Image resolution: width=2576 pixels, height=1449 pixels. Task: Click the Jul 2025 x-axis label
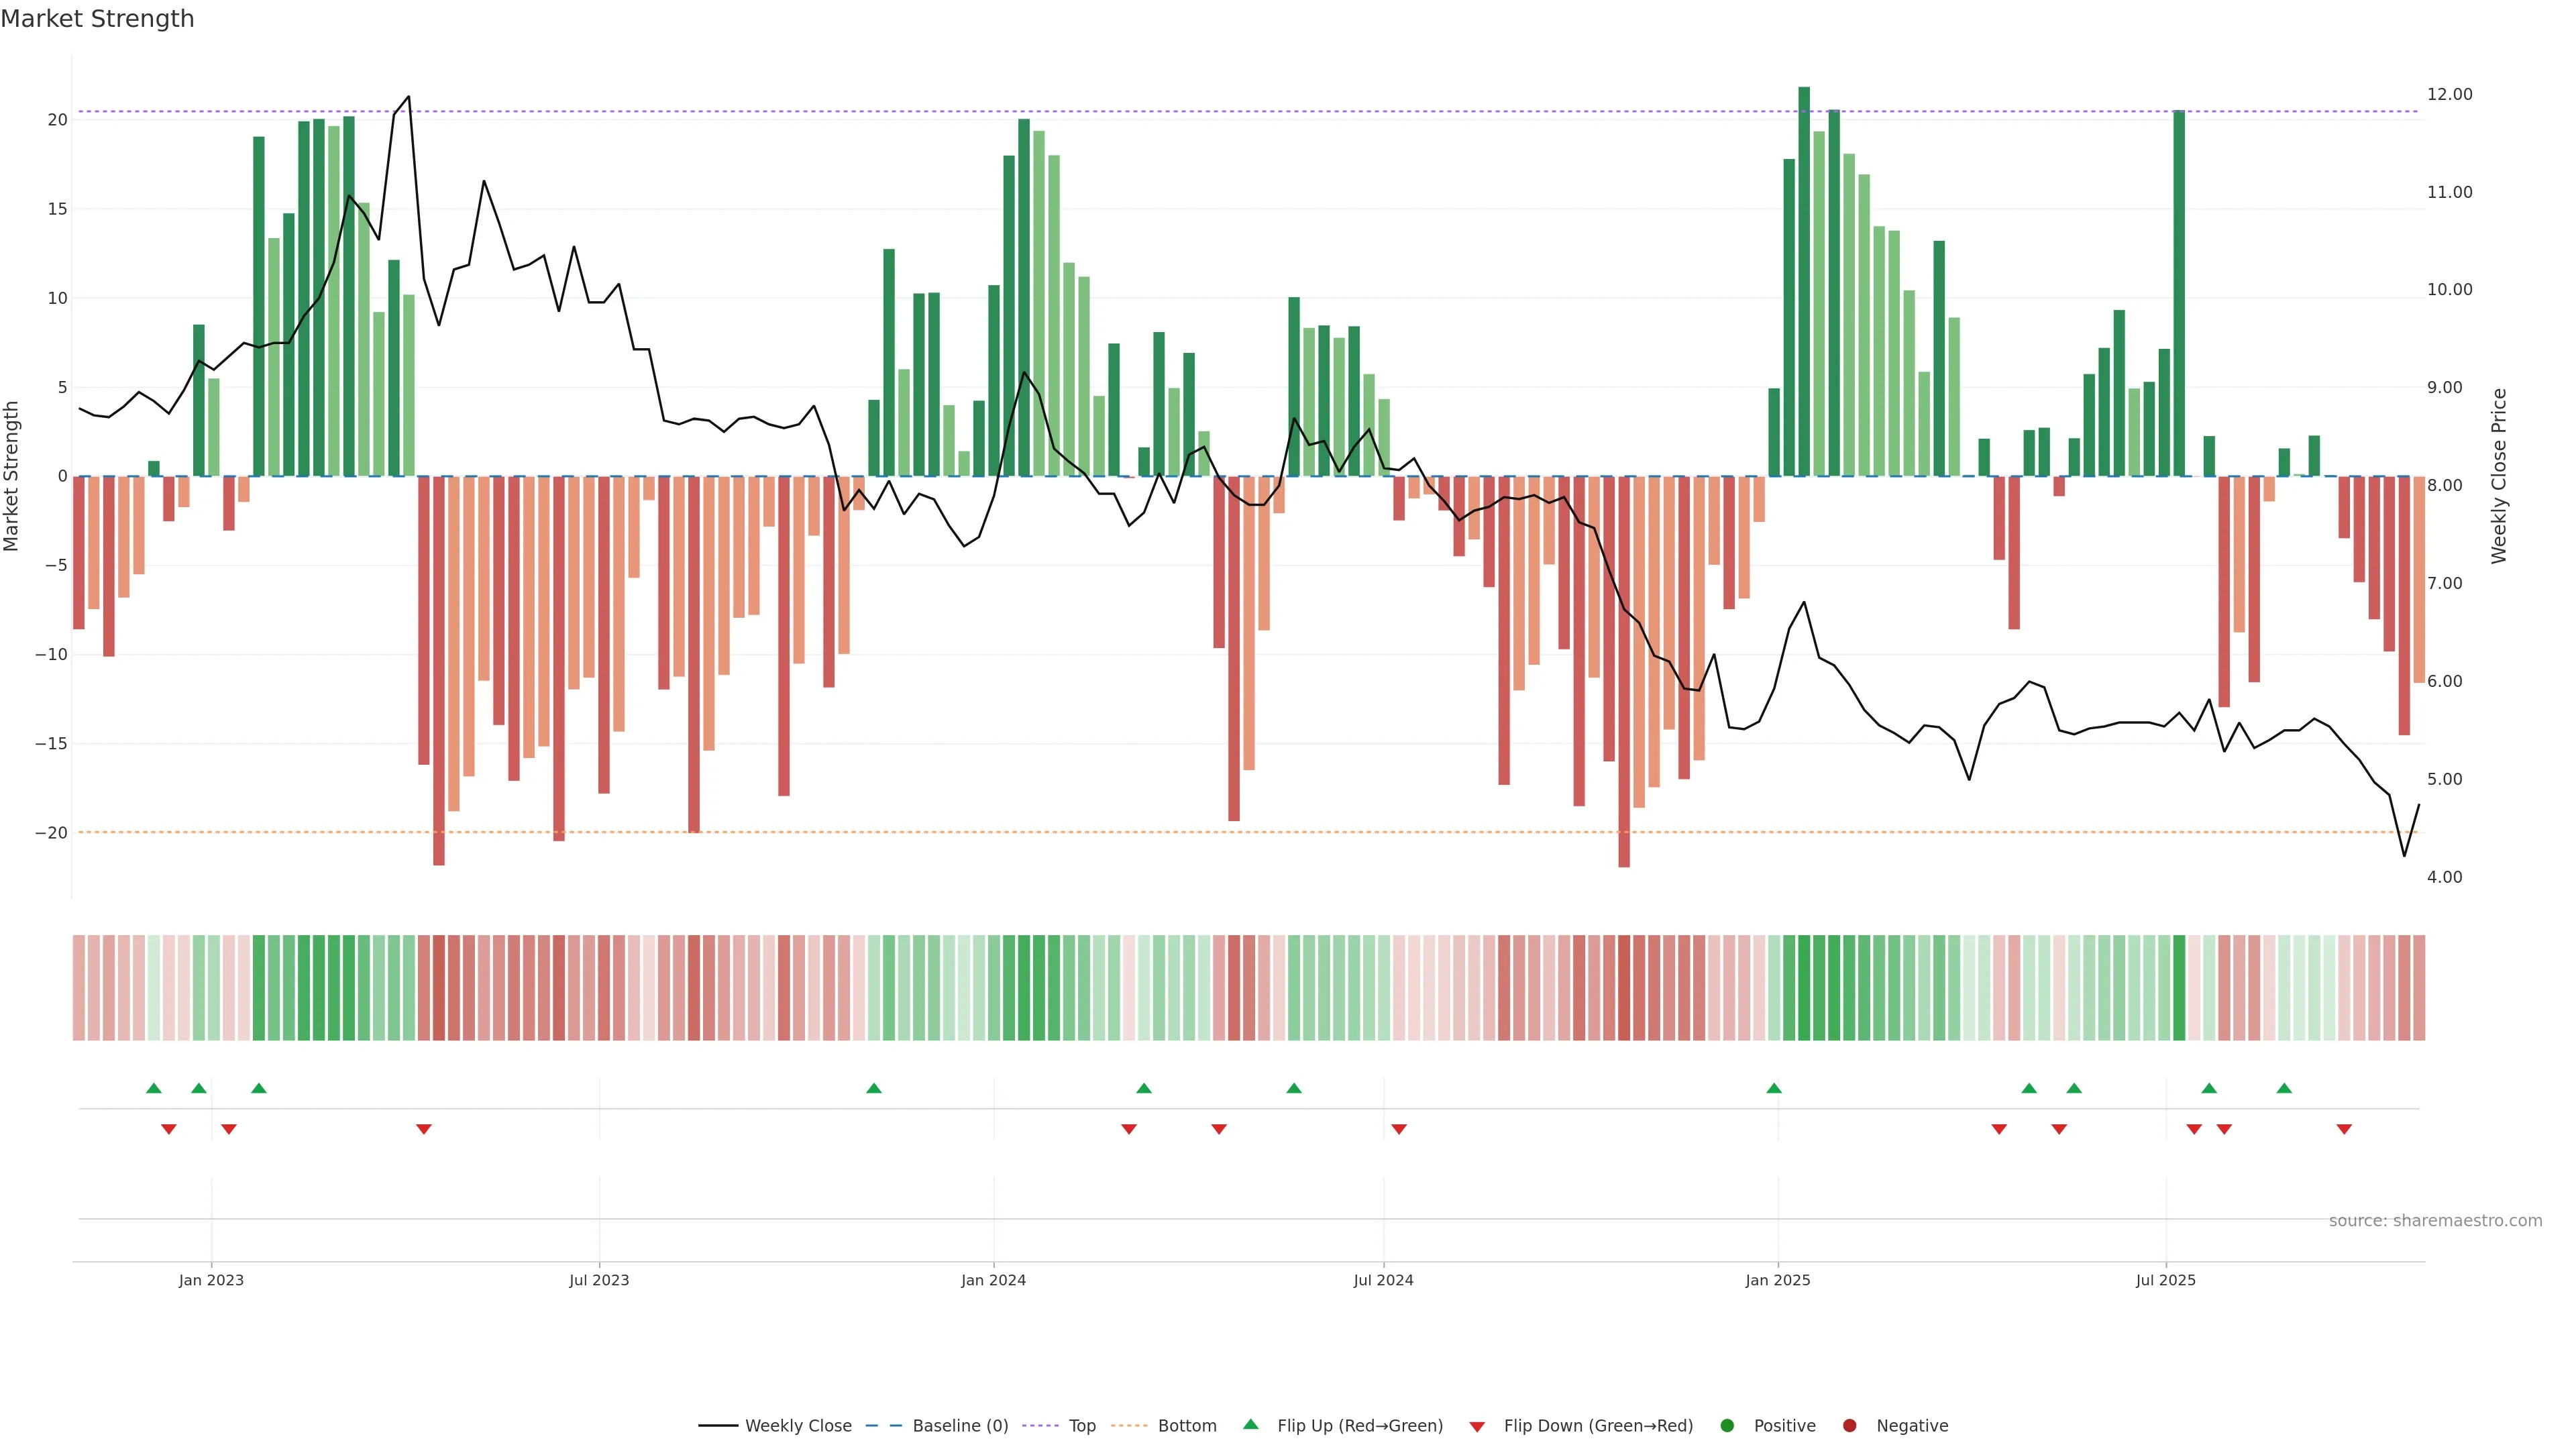click(x=2166, y=1280)
